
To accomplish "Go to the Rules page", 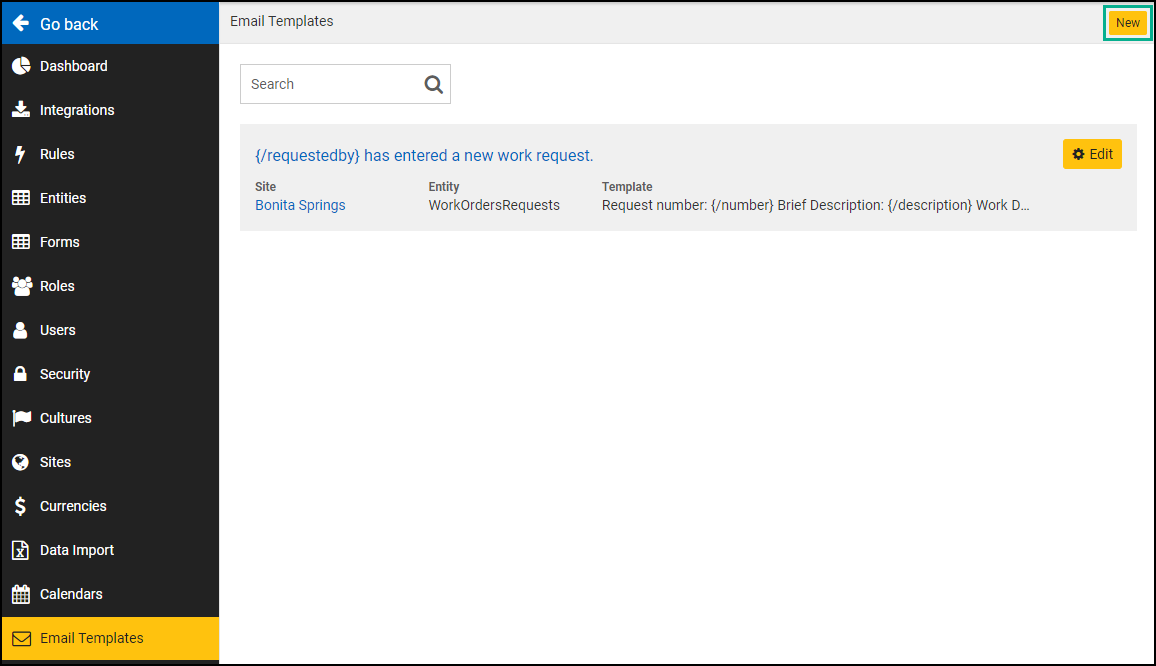I will (111, 154).
